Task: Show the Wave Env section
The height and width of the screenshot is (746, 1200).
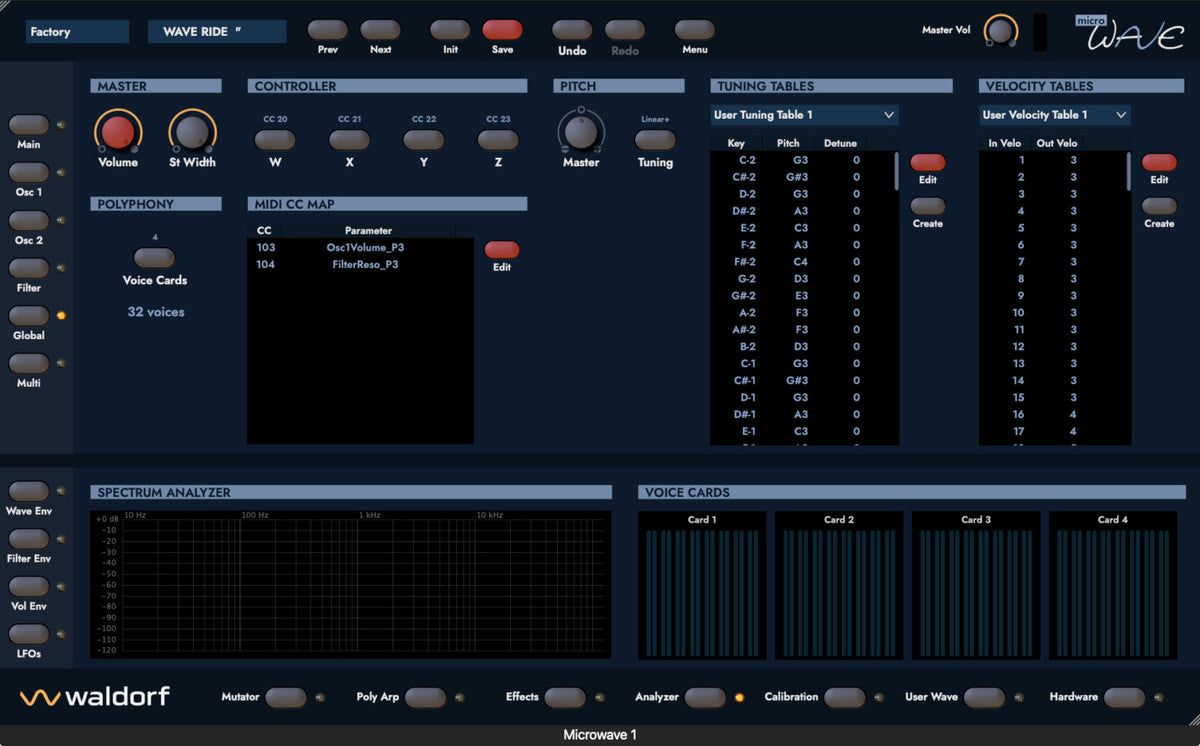Action: coord(29,491)
